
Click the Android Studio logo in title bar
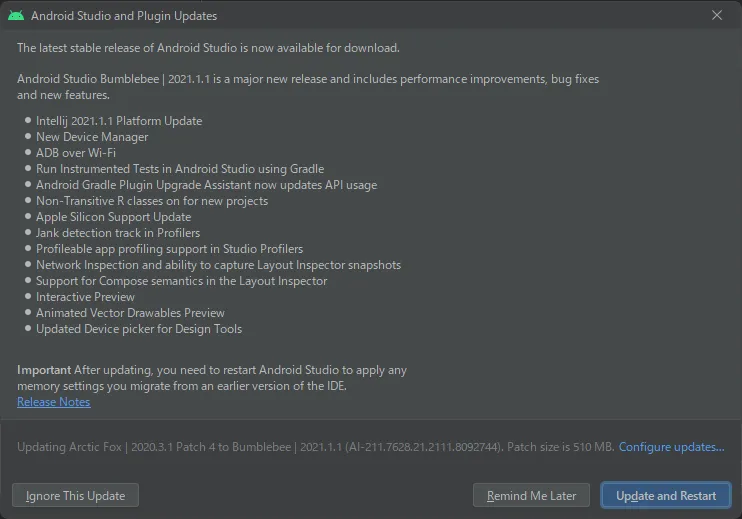click(x=16, y=16)
